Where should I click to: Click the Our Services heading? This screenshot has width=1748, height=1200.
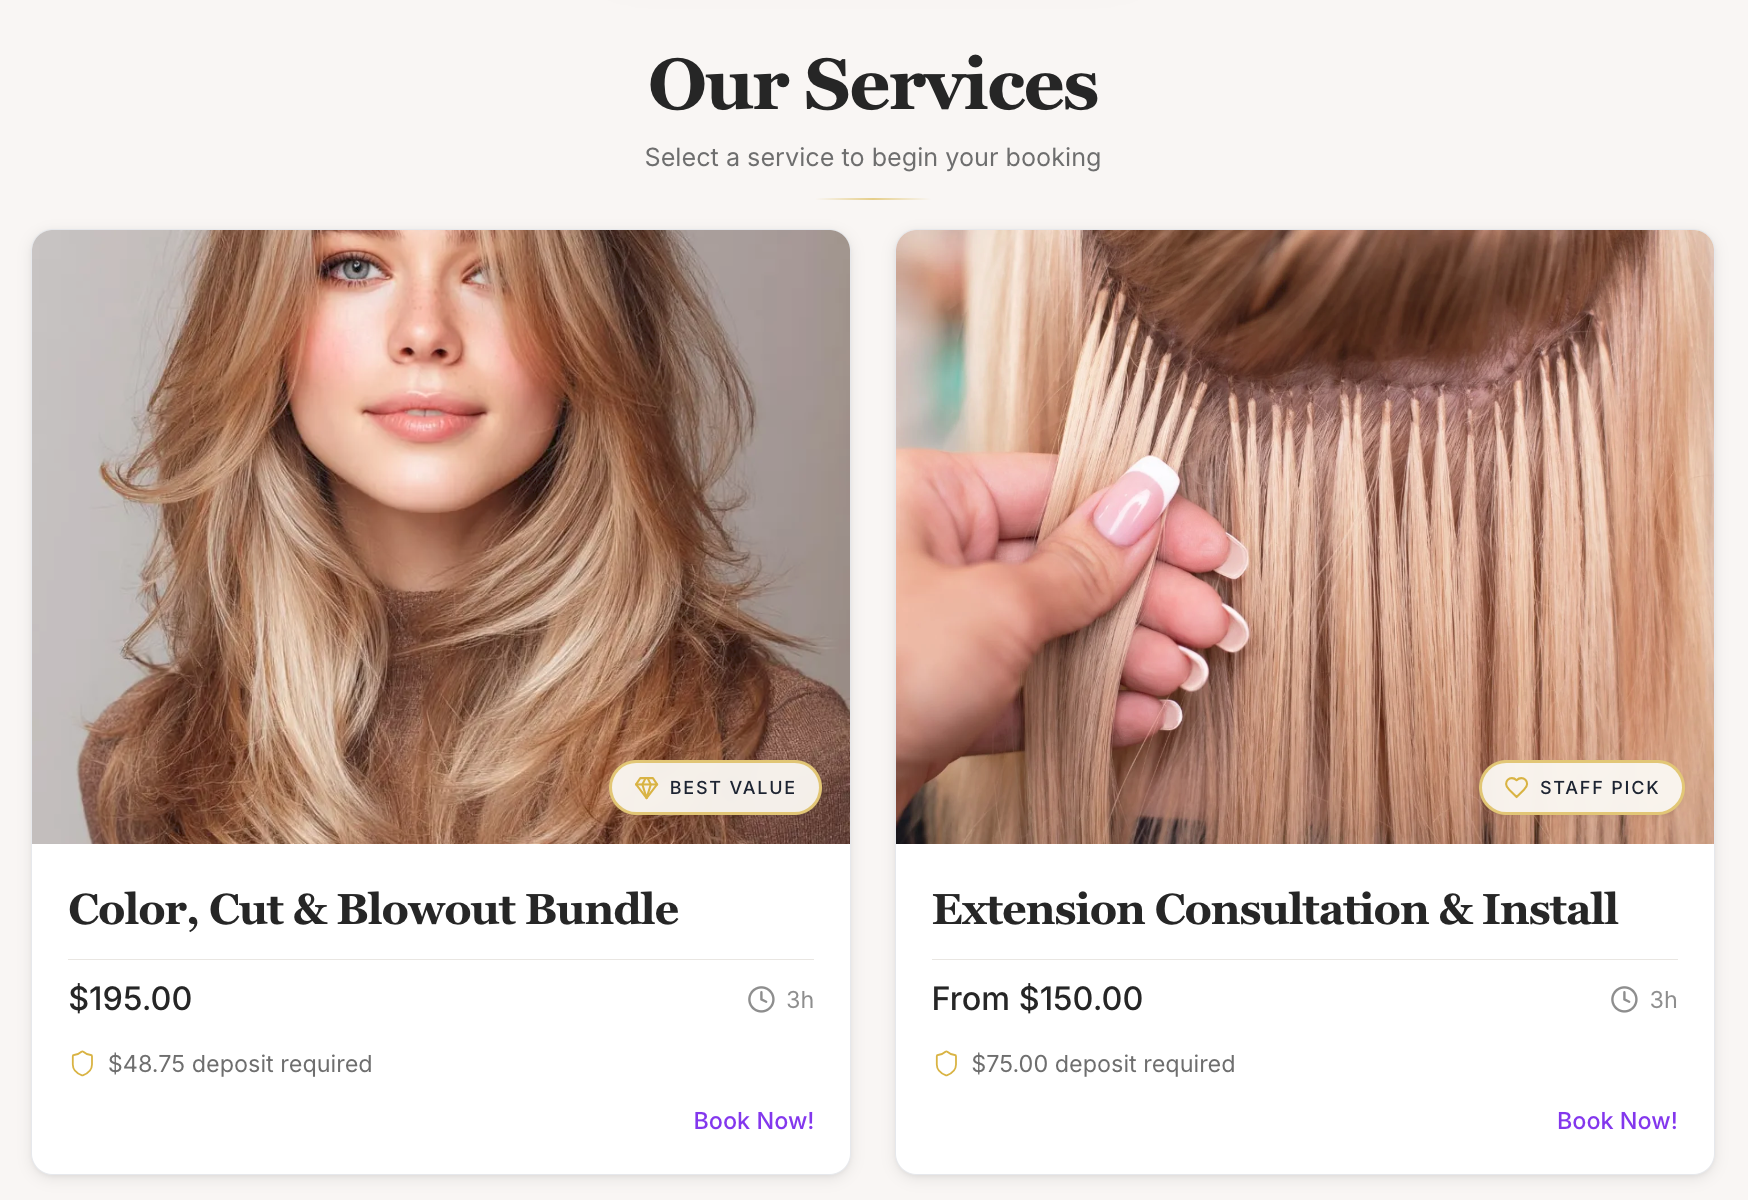(x=873, y=85)
